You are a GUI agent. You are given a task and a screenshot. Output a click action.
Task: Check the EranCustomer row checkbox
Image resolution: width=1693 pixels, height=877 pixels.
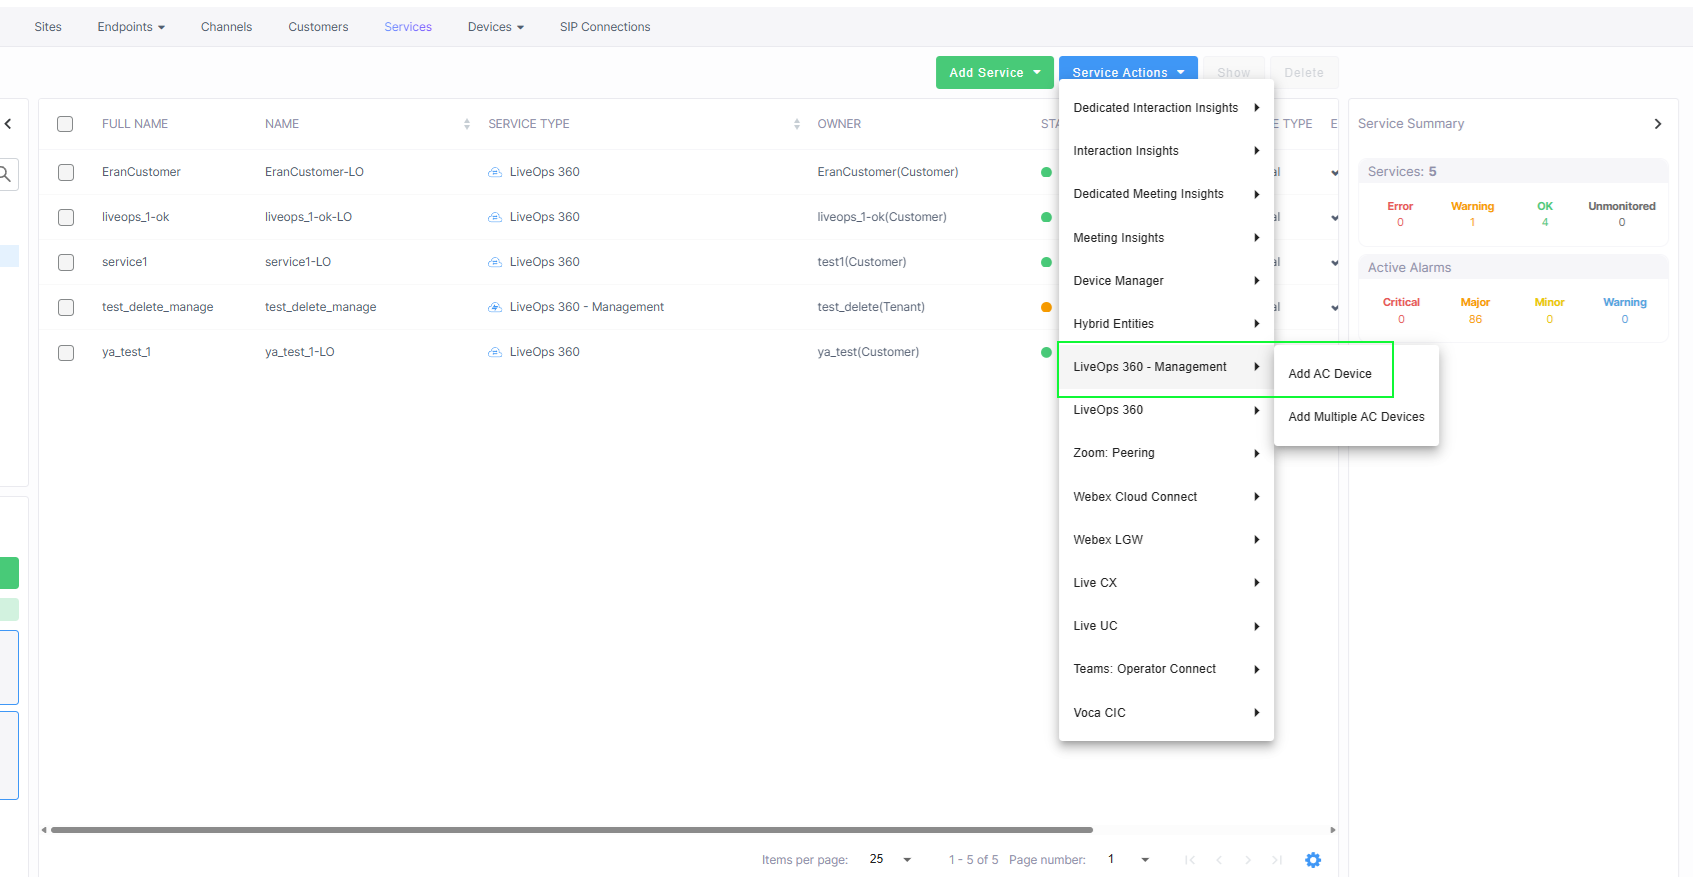[66, 172]
